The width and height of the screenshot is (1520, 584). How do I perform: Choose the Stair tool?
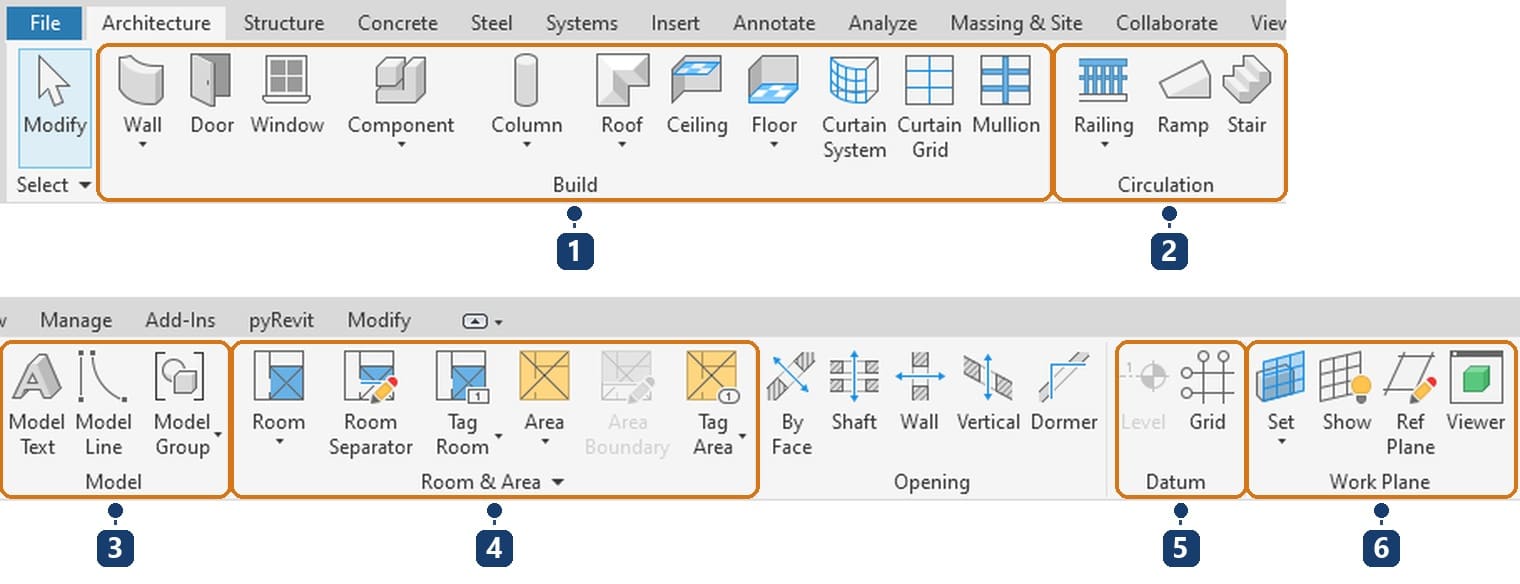(x=1247, y=96)
